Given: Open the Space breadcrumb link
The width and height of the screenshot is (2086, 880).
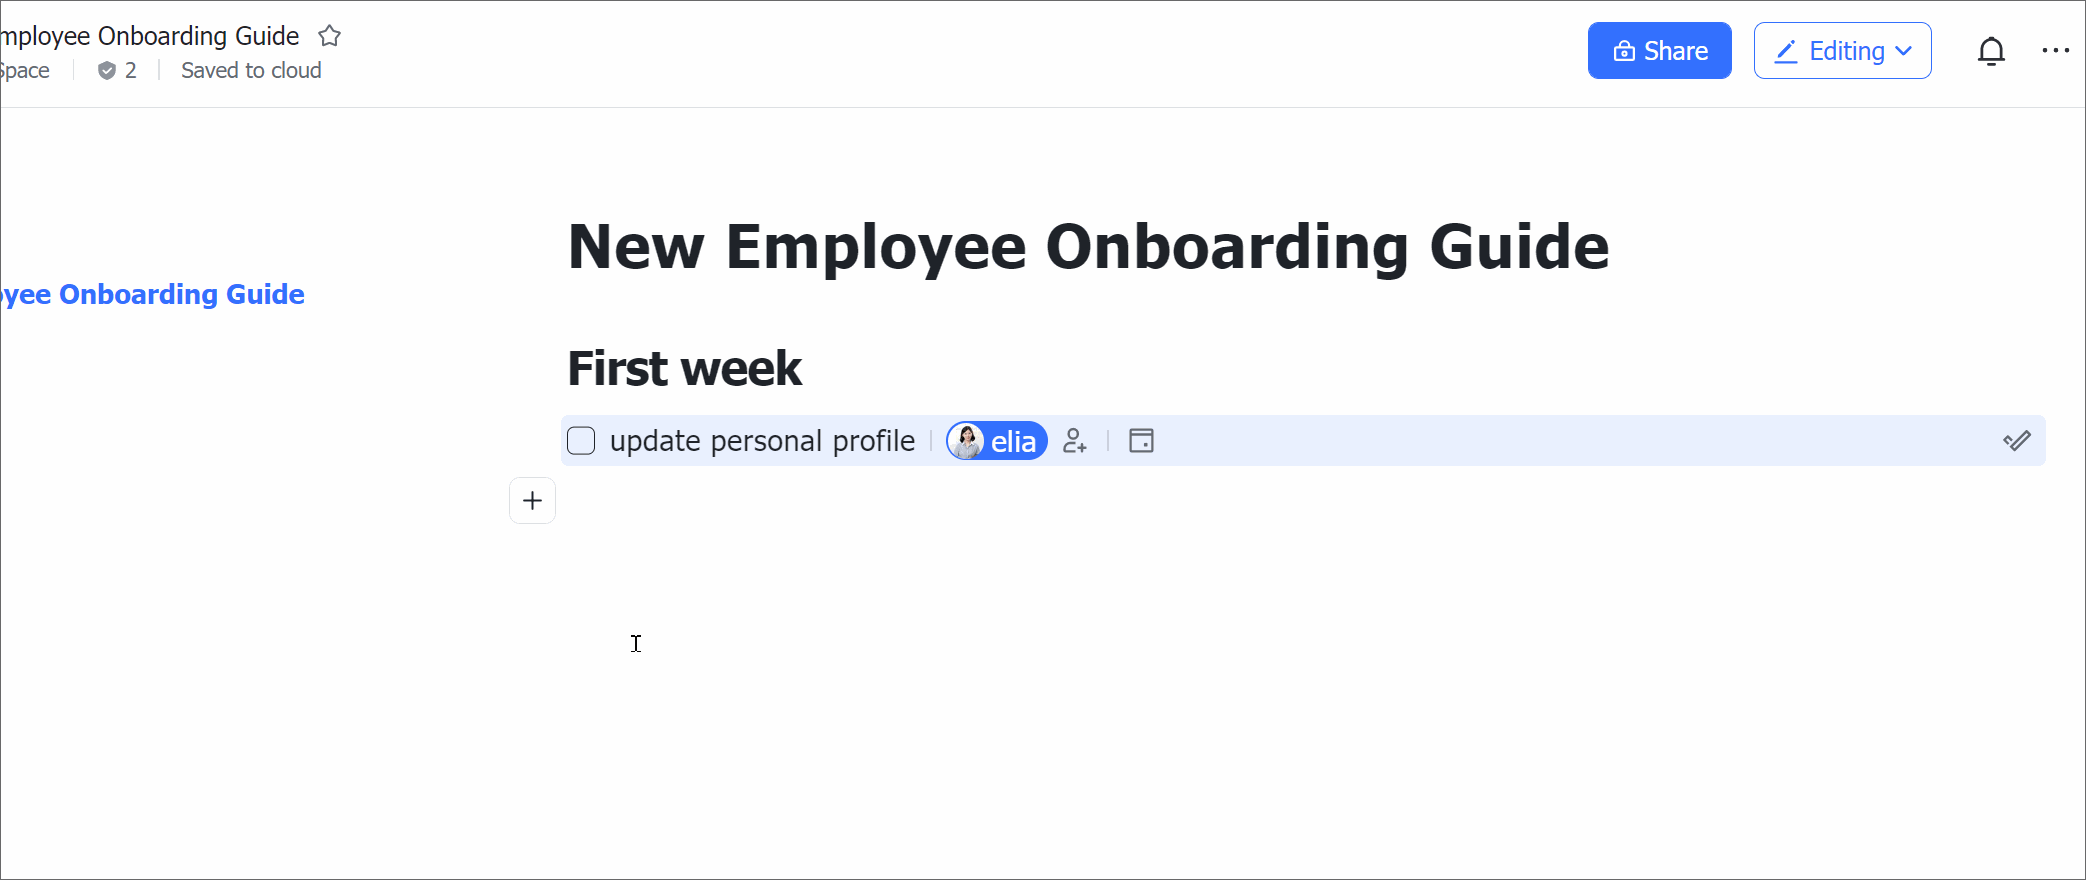Looking at the screenshot, I should coord(25,71).
